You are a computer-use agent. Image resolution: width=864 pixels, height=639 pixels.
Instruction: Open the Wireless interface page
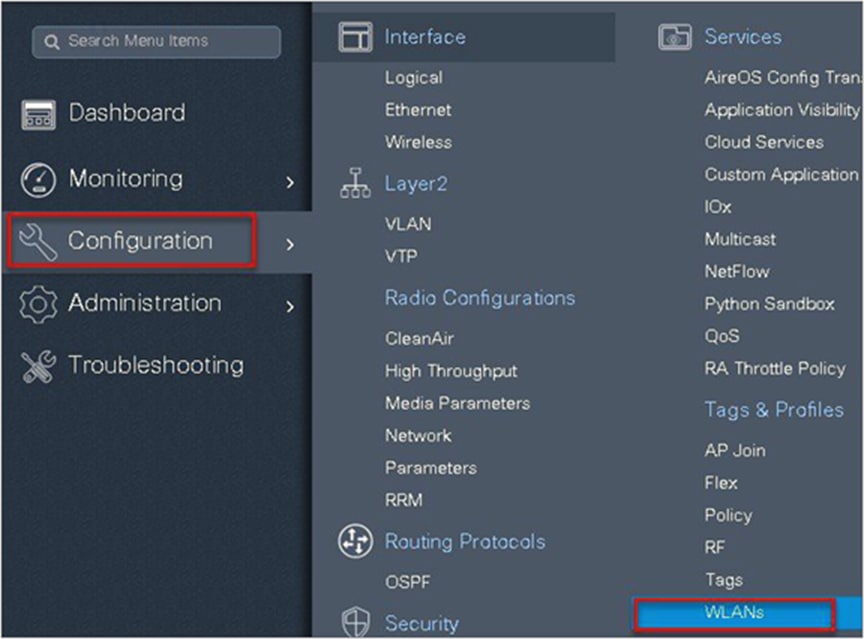point(418,142)
